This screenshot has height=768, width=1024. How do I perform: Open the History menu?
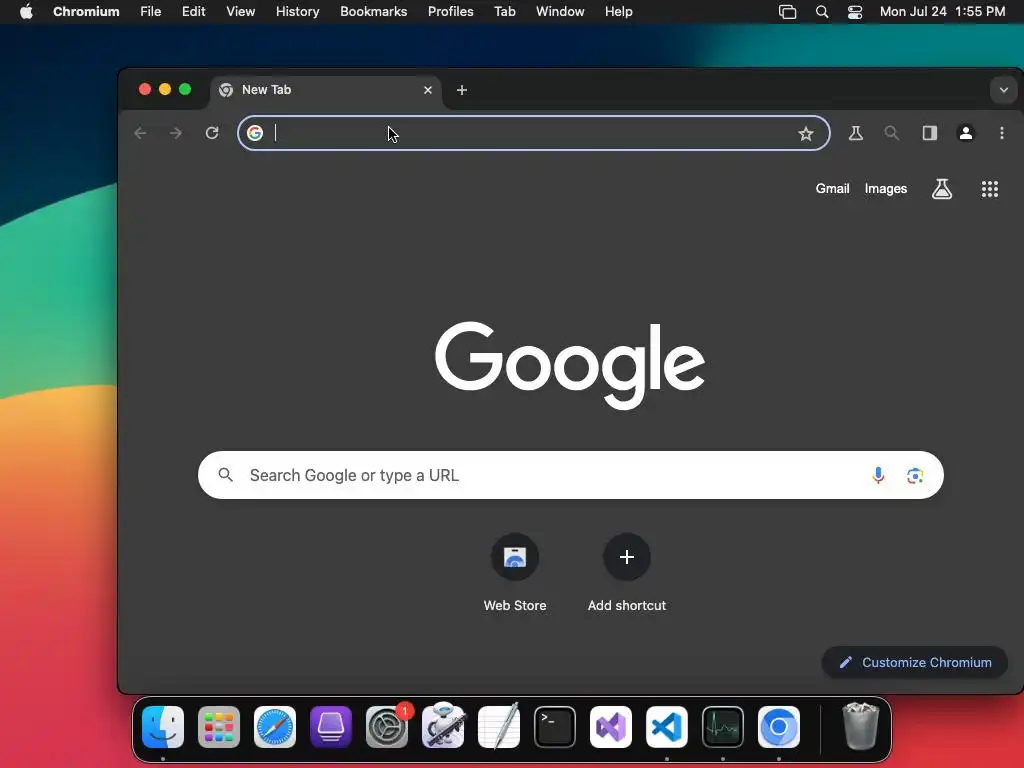[297, 12]
